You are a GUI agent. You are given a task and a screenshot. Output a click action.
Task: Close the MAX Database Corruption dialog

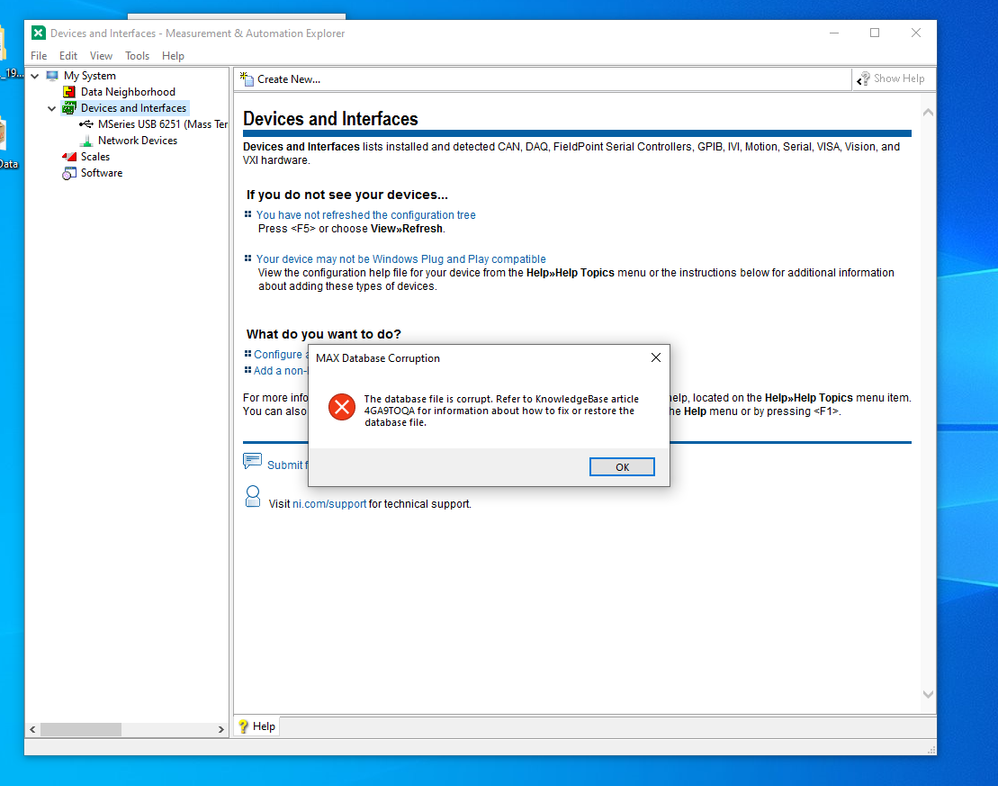pos(656,358)
